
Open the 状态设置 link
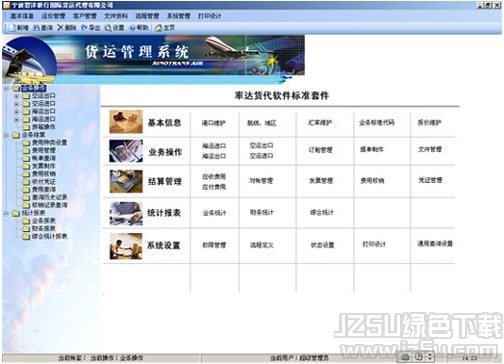tap(322, 245)
